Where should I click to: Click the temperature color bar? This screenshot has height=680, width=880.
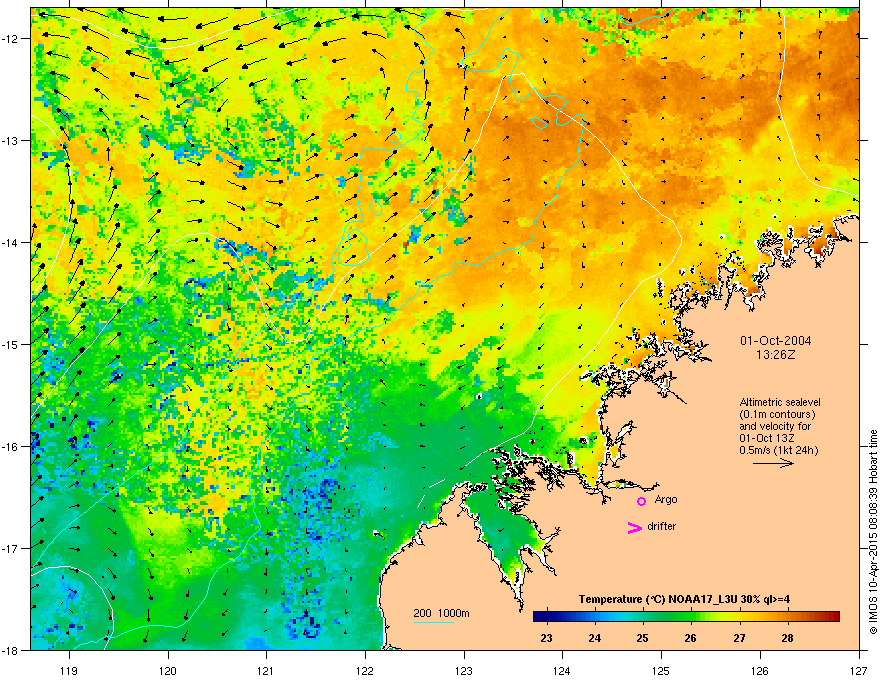tap(686, 617)
